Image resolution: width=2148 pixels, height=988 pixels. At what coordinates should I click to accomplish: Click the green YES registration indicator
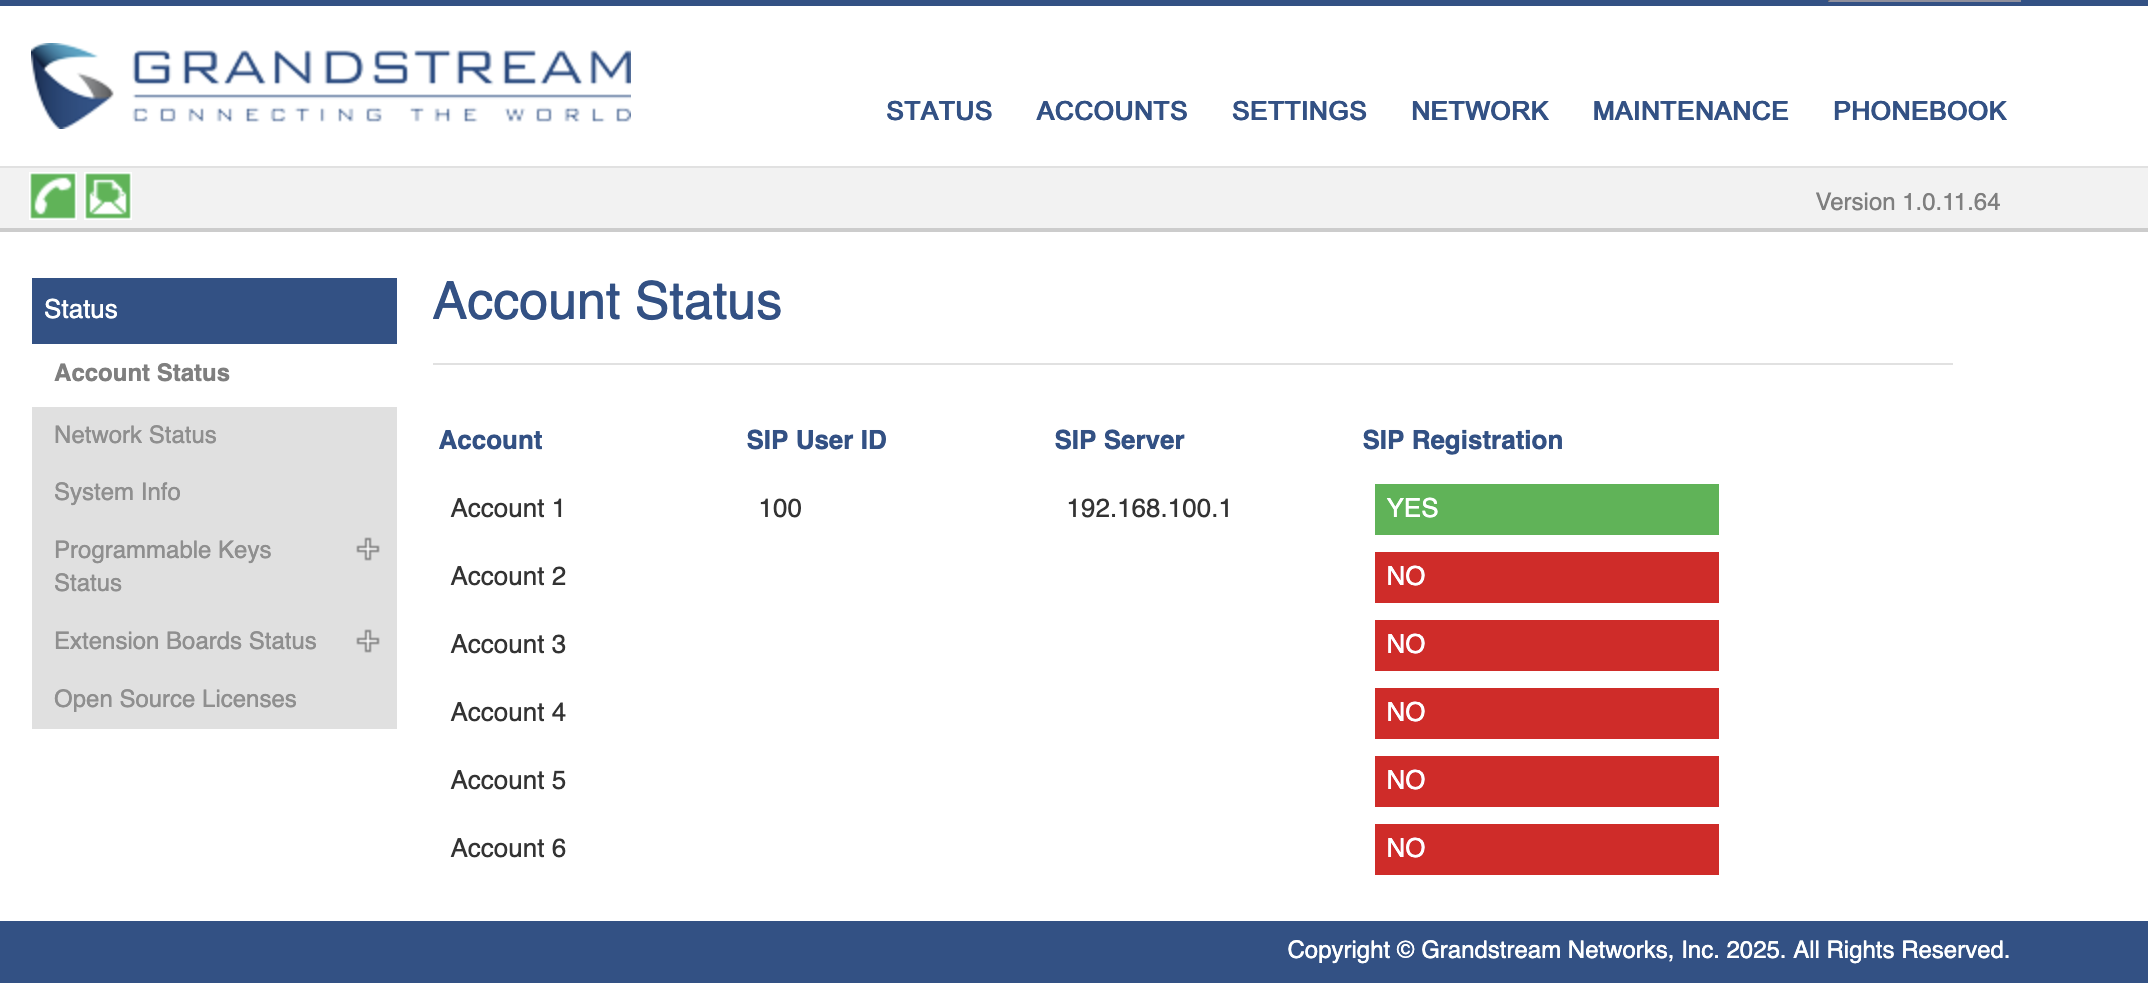1546,509
